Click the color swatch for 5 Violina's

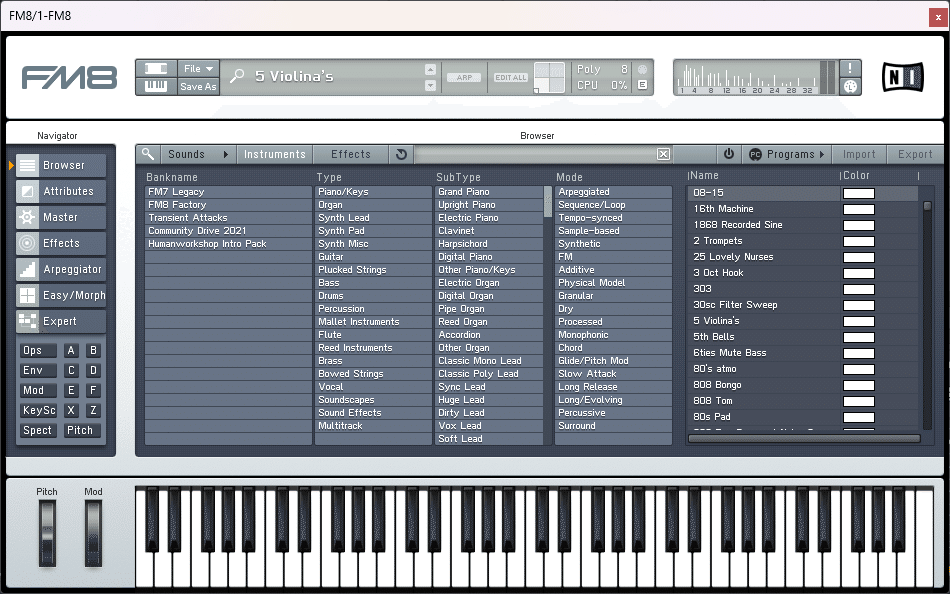click(859, 321)
